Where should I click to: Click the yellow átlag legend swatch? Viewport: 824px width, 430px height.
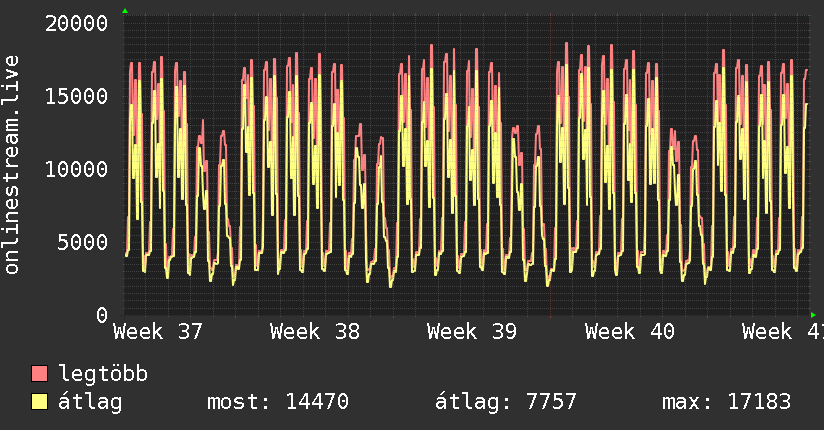[39, 402]
